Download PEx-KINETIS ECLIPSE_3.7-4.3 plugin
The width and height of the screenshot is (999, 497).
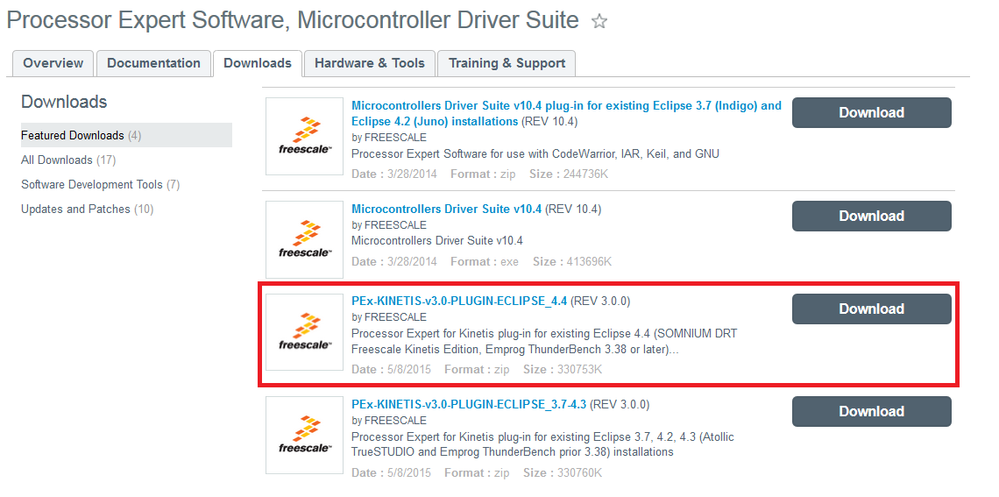(x=872, y=412)
